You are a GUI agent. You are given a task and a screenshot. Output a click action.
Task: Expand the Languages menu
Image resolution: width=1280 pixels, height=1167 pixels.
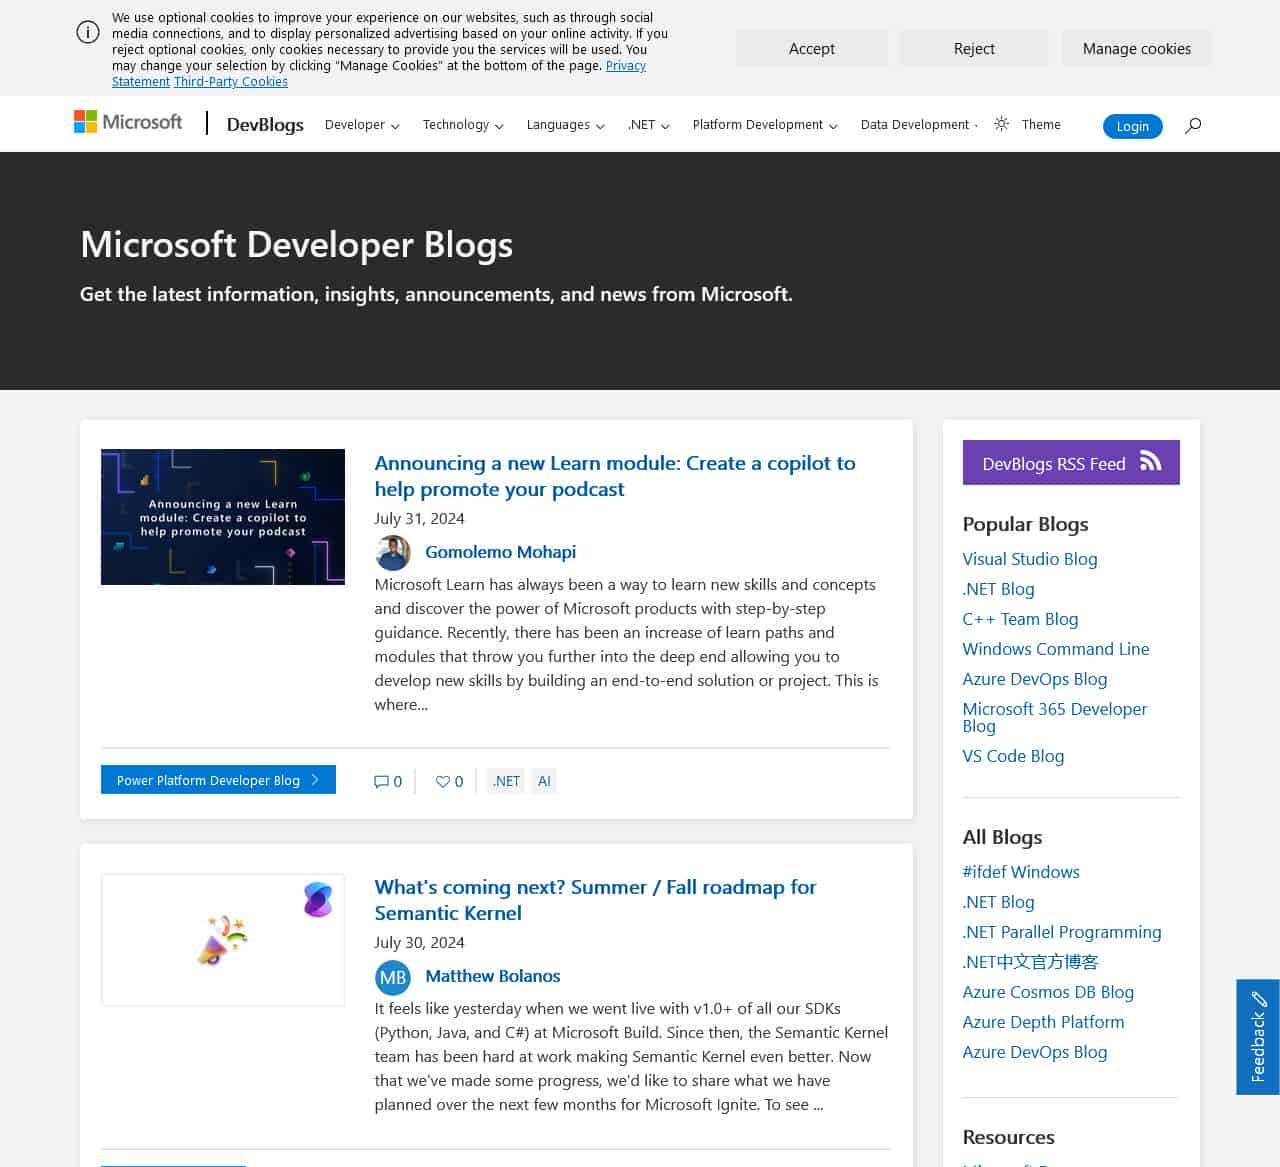pyautogui.click(x=566, y=125)
